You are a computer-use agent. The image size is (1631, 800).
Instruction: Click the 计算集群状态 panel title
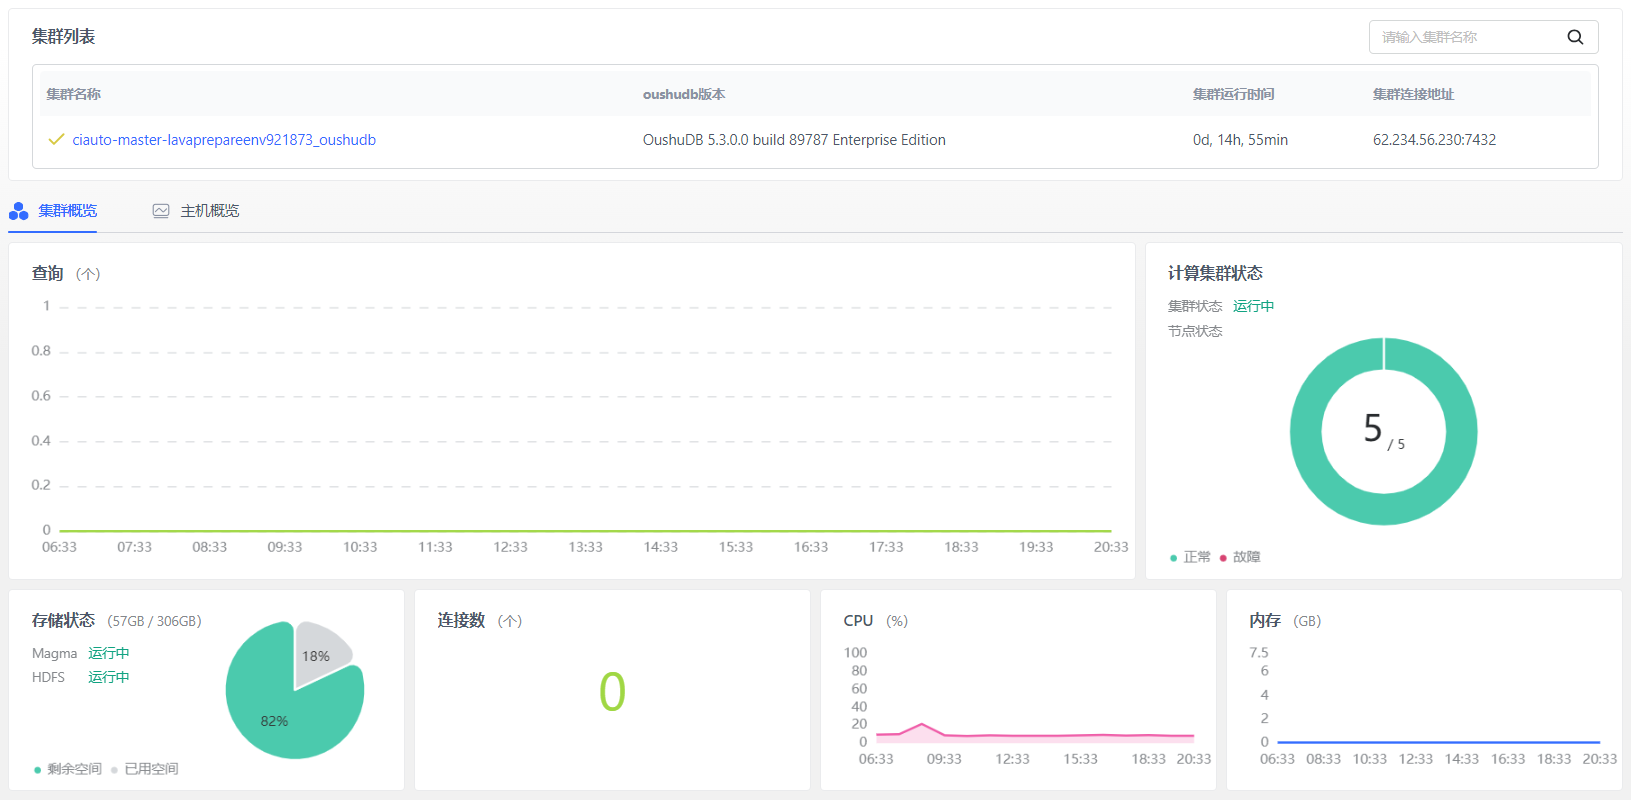pyautogui.click(x=1215, y=273)
